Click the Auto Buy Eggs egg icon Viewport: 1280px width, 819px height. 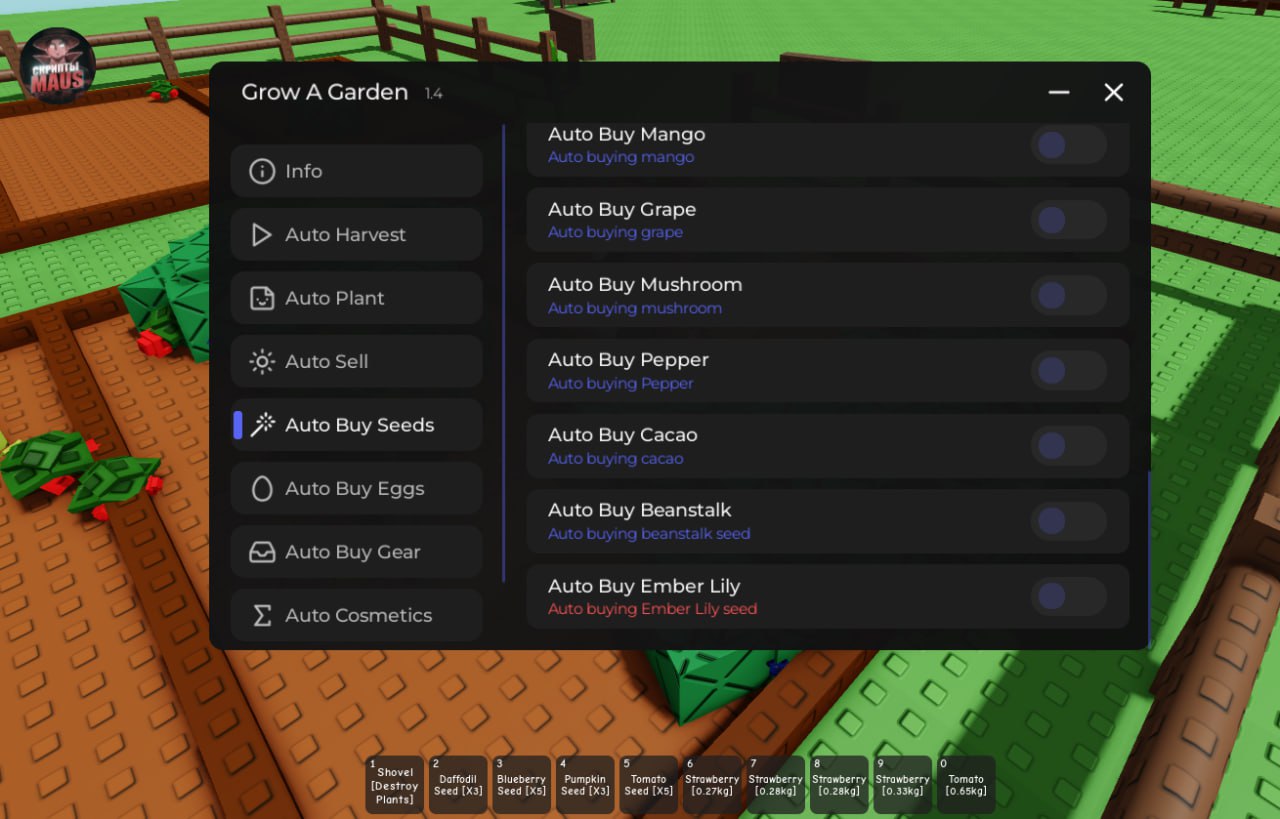262,489
